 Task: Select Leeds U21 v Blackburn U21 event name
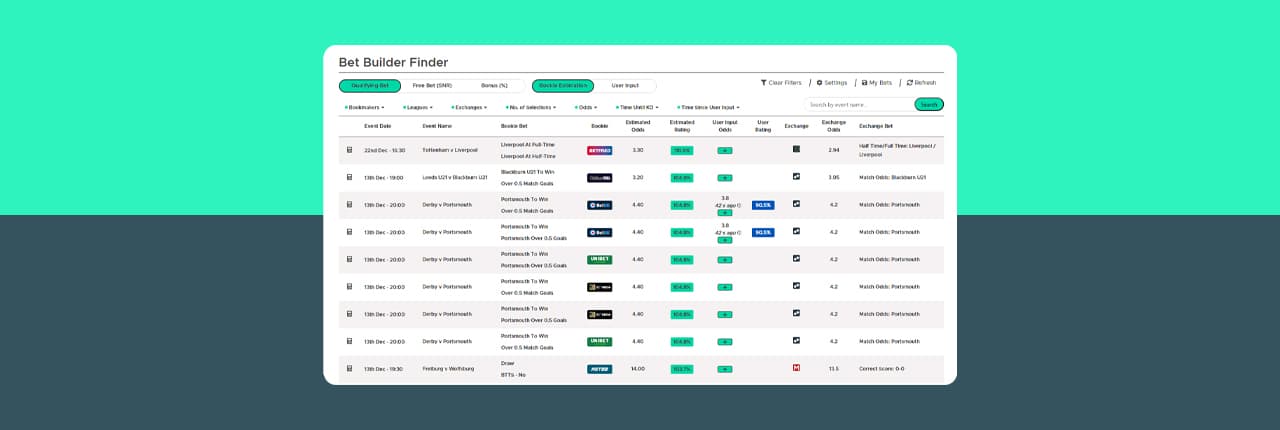pos(455,177)
